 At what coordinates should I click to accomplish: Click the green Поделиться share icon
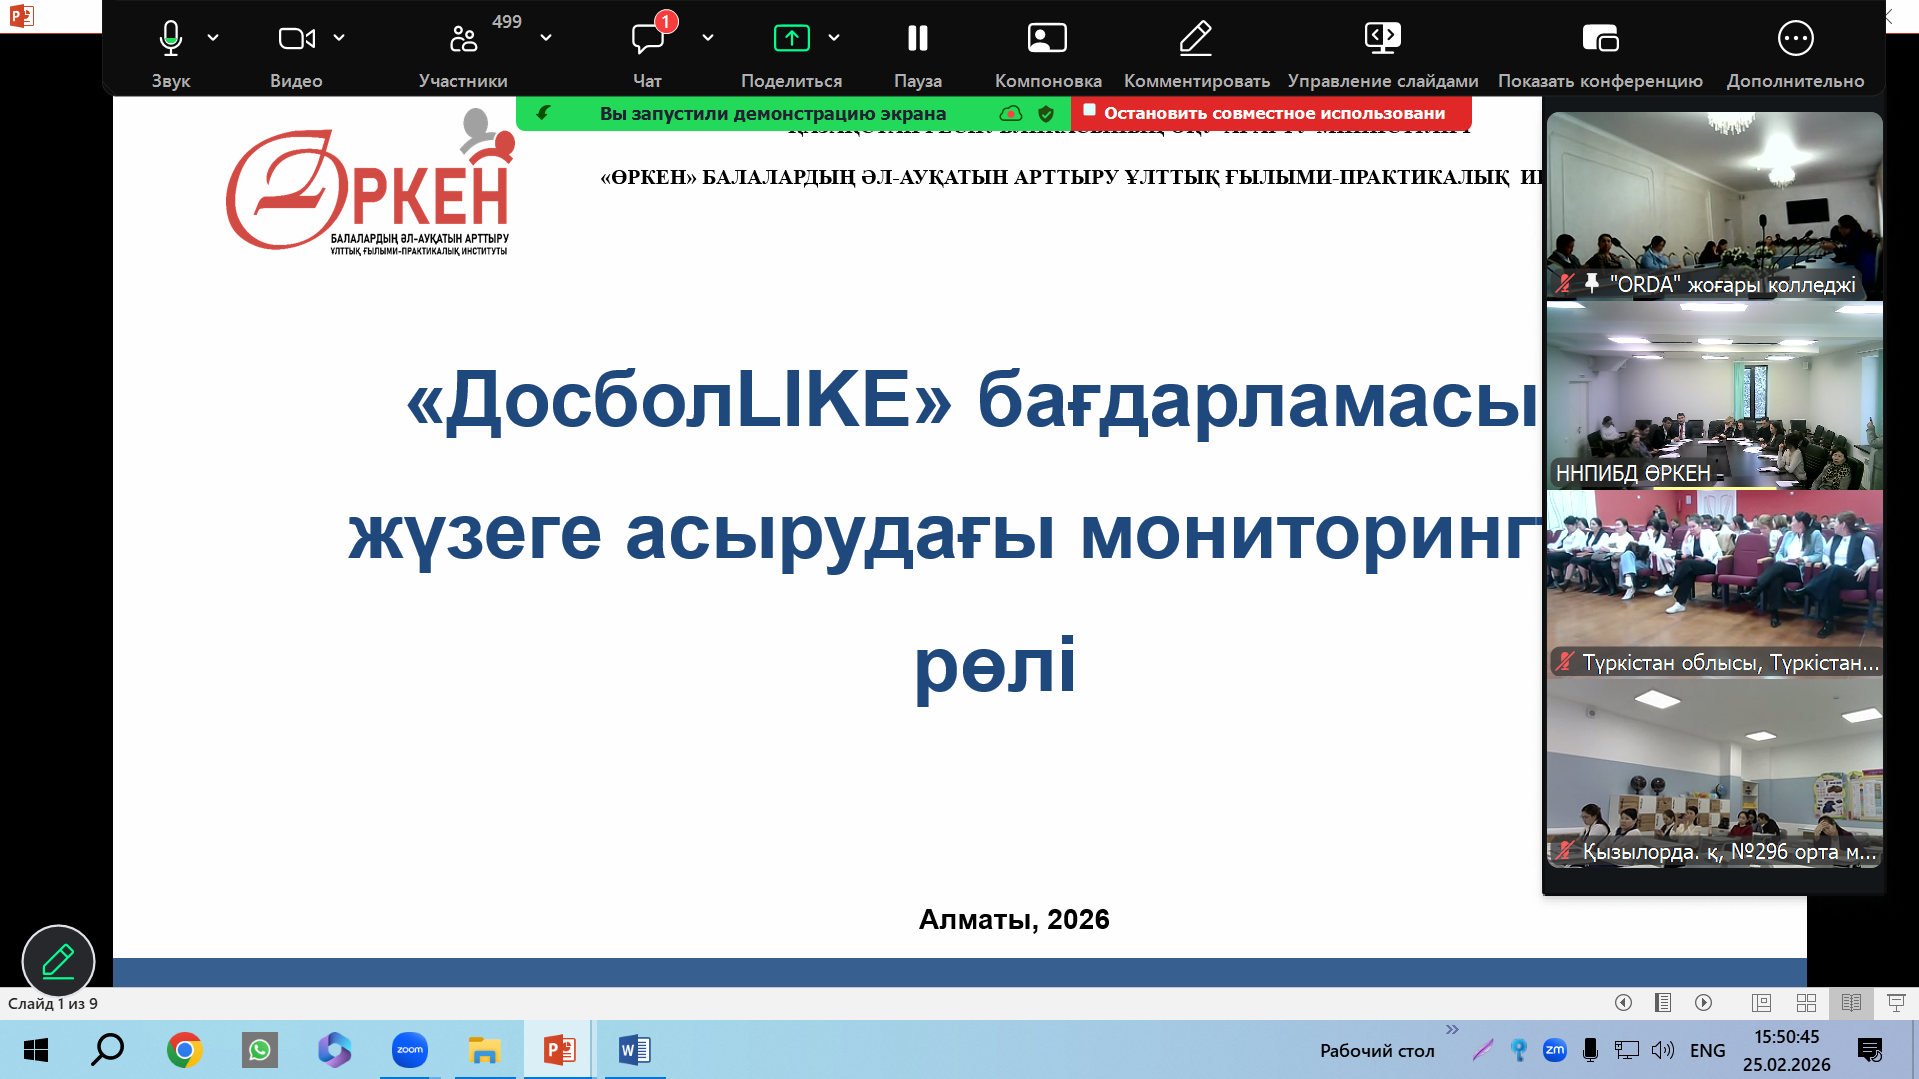[x=792, y=38]
